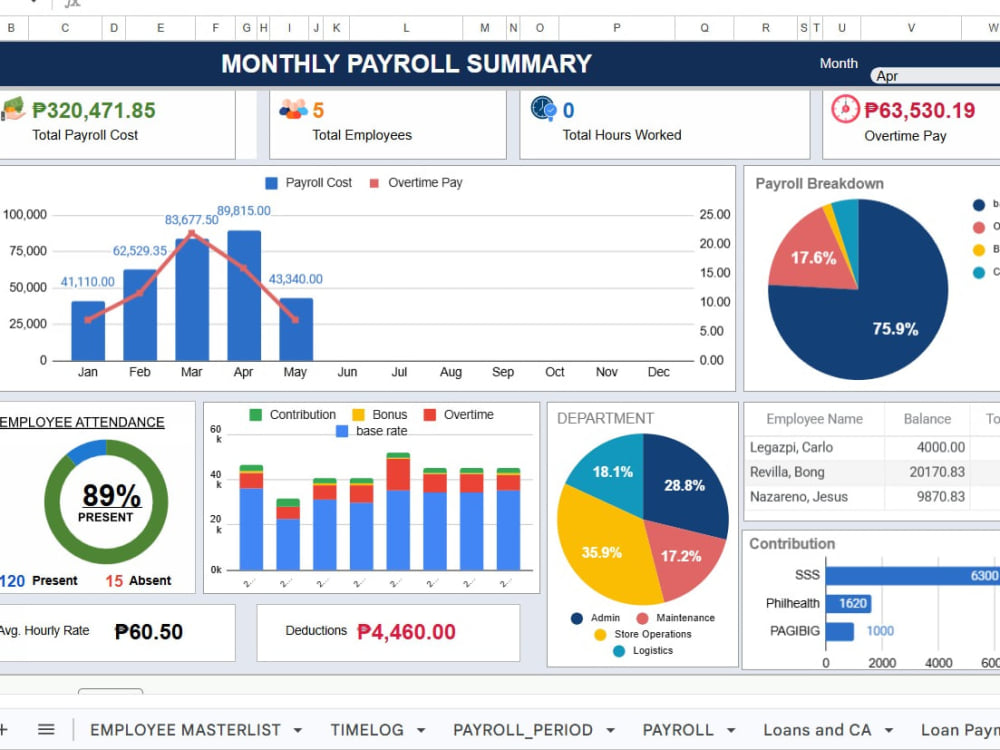Image resolution: width=1000 pixels, height=750 pixels.
Task: Select column C header
Action: [65, 28]
